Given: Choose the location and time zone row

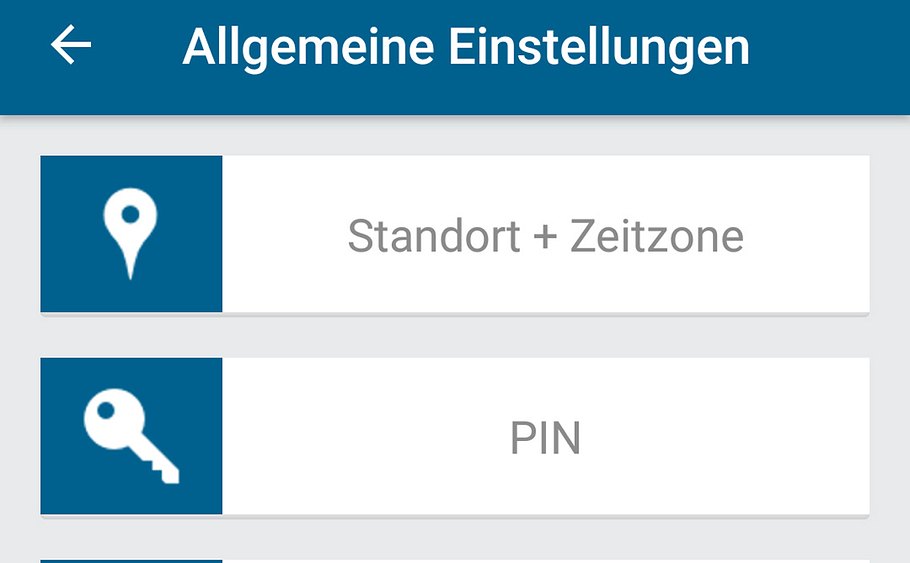Looking at the screenshot, I should [x=455, y=234].
